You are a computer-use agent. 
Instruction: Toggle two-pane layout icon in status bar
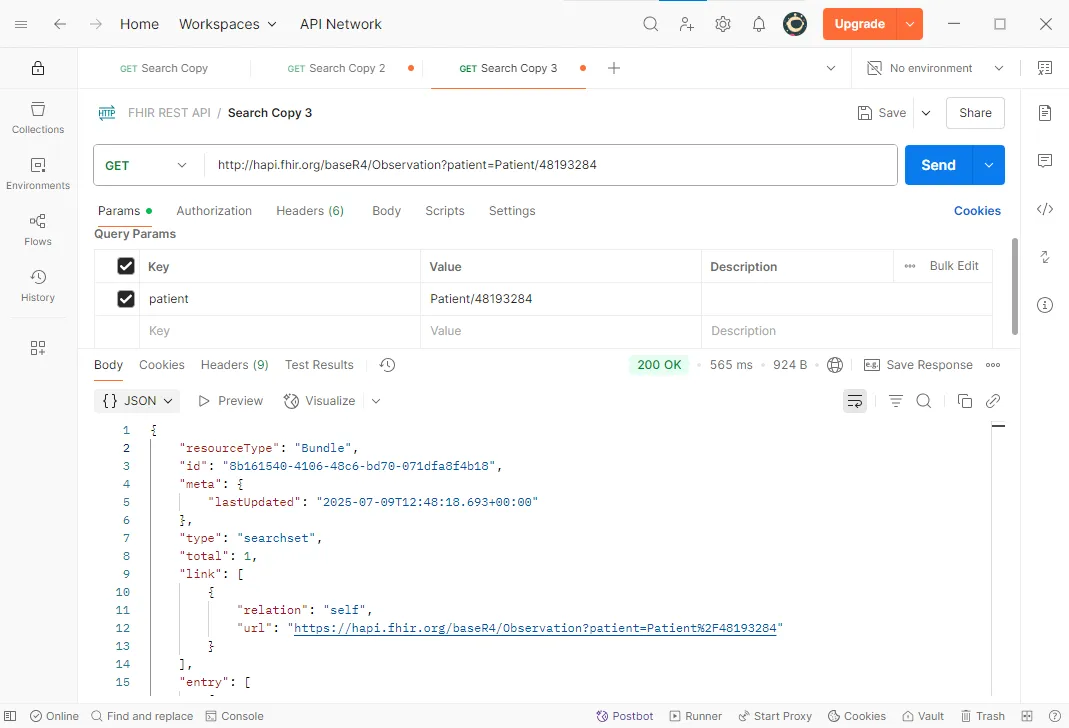pyautogui.click(x=1027, y=716)
